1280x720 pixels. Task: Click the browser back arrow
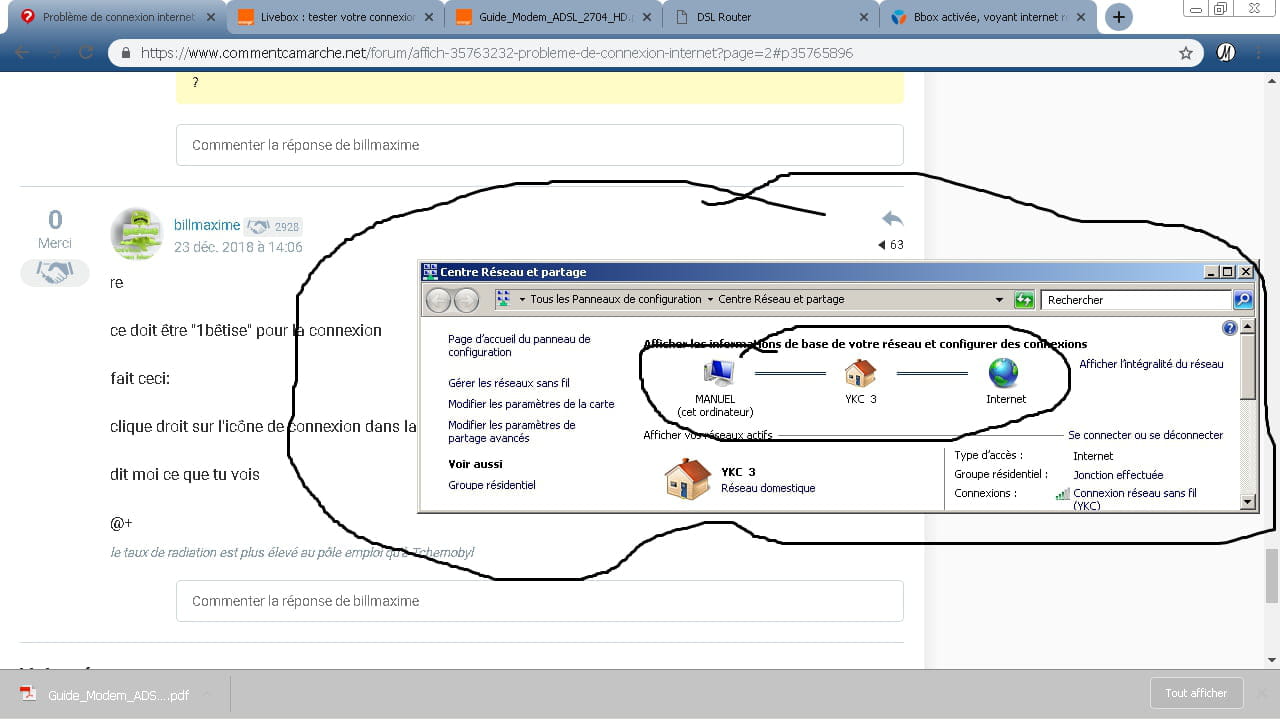click(22, 53)
